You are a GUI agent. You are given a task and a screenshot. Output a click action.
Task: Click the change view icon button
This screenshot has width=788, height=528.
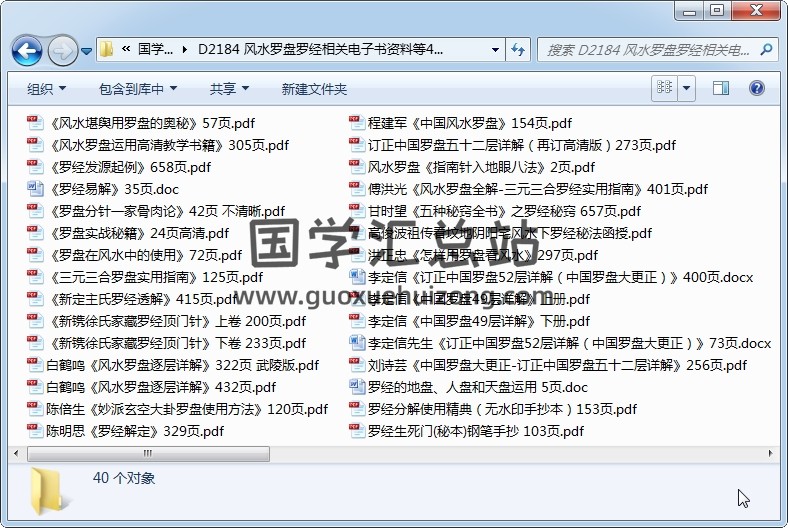pos(664,88)
